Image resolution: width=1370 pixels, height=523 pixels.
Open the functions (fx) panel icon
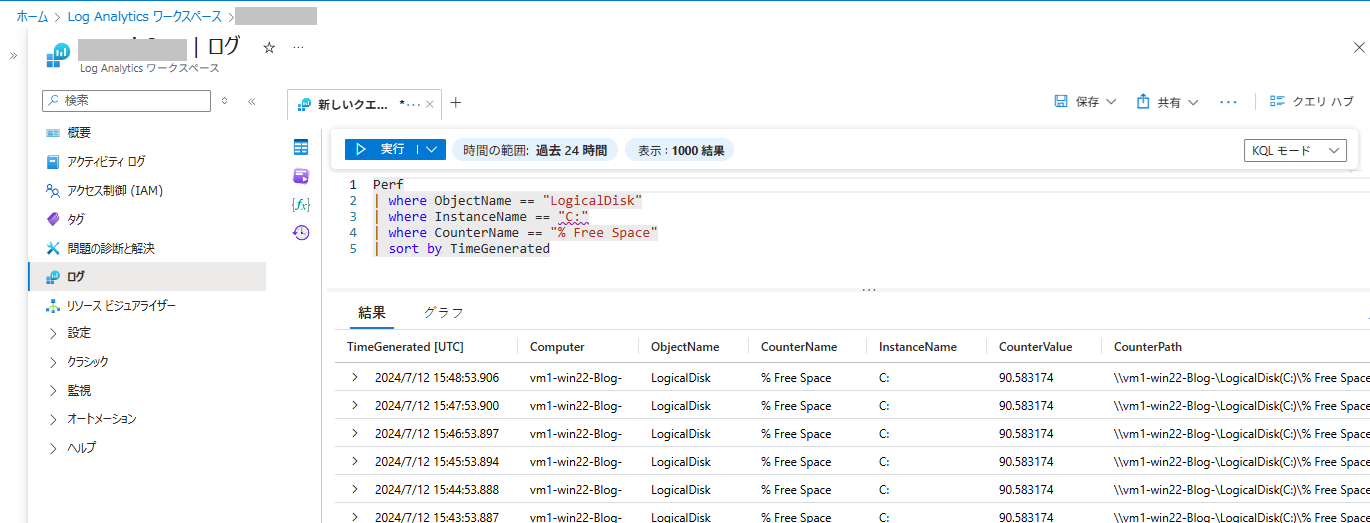coord(301,204)
